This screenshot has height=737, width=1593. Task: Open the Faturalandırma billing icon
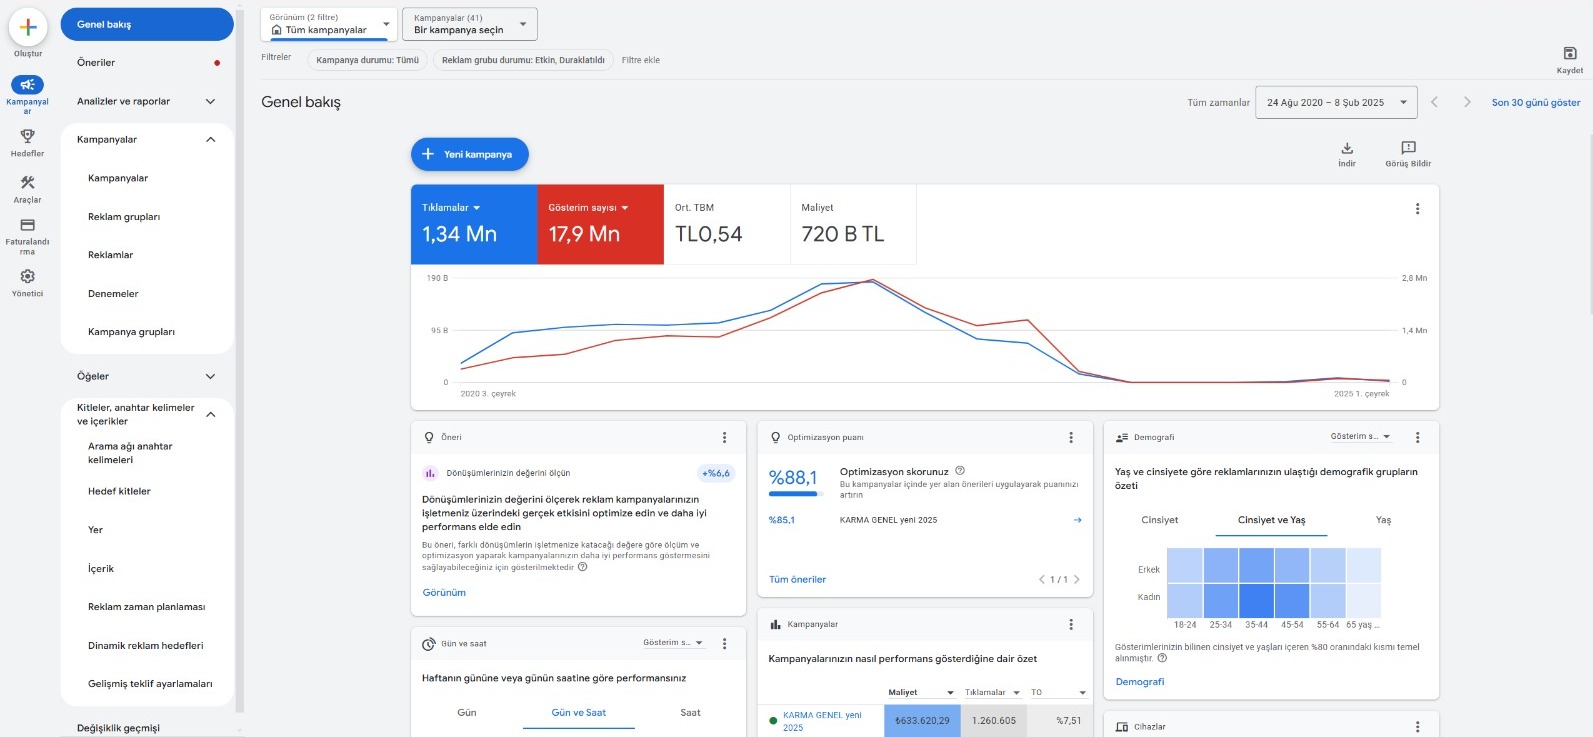[x=28, y=225]
